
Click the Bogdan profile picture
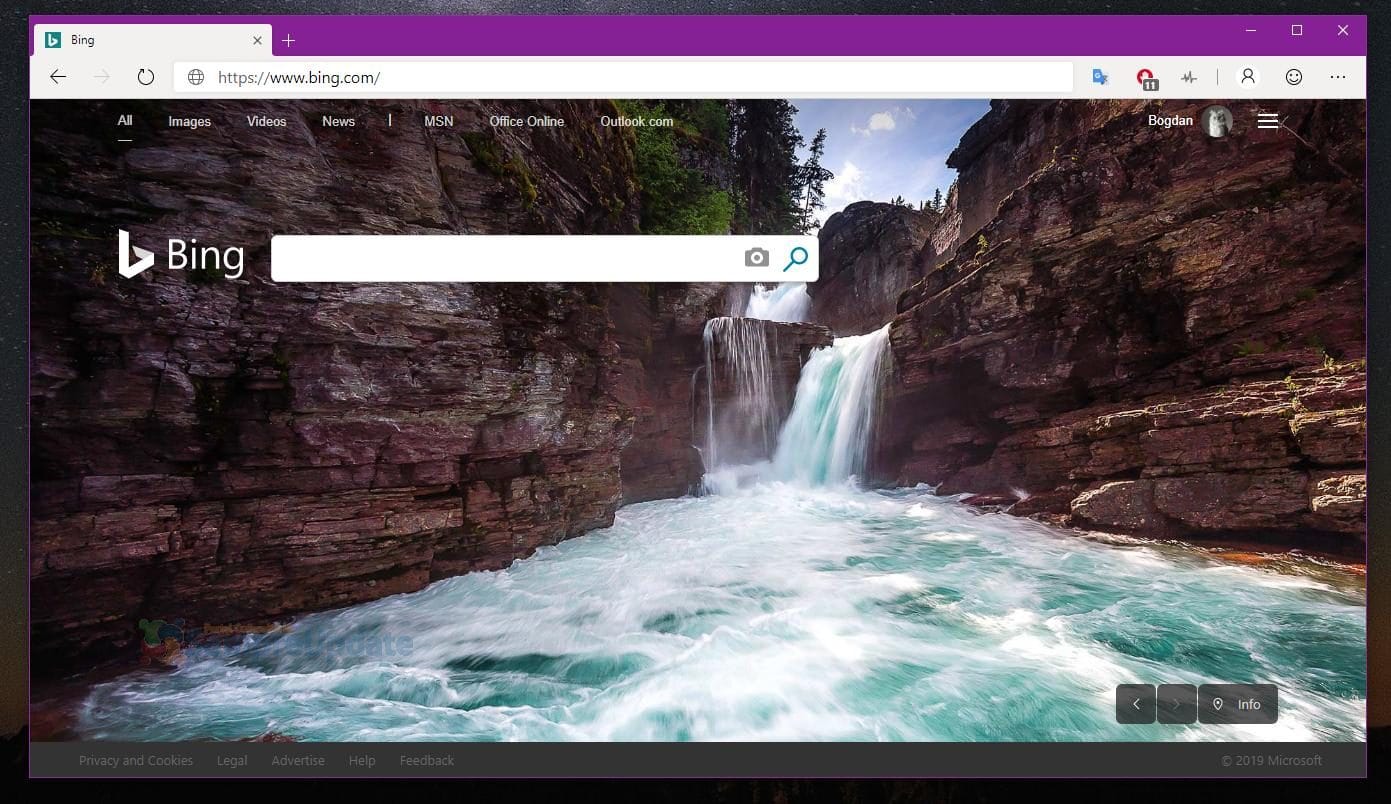(x=1217, y=121)
